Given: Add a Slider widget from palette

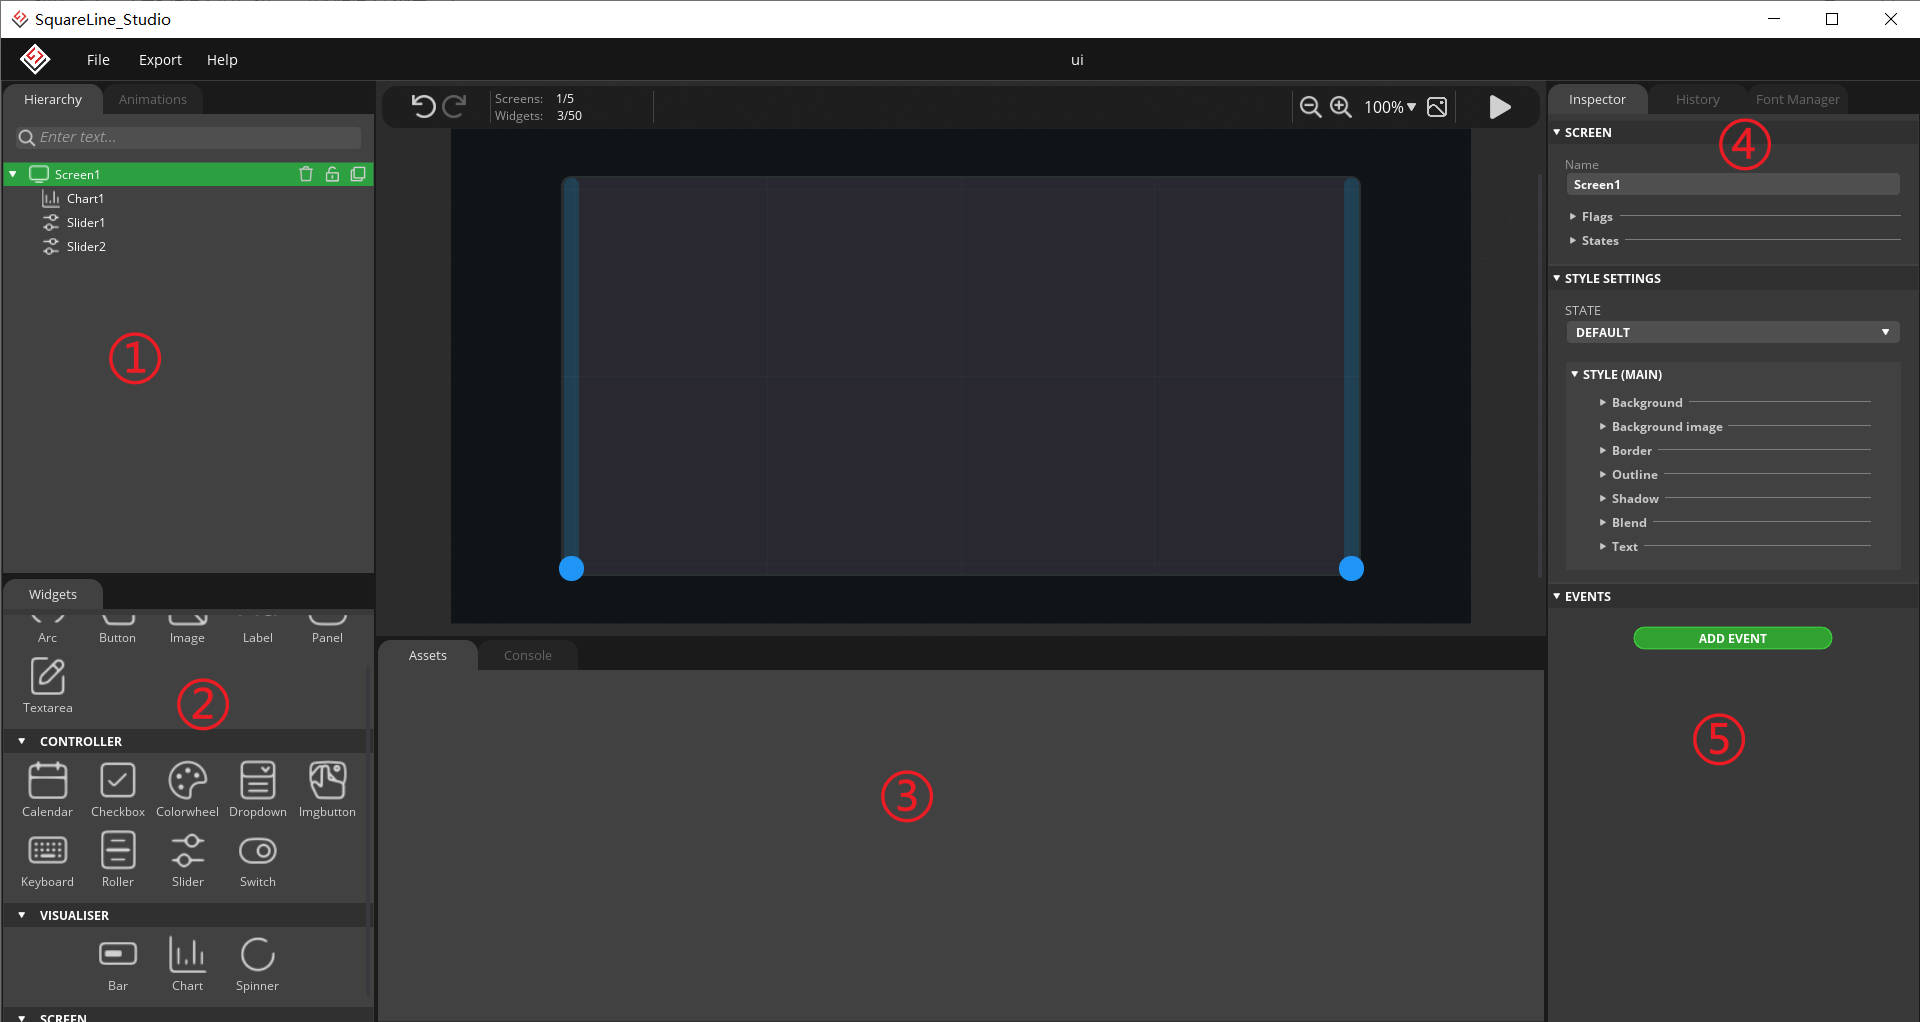Looking at the screenshot, I should 188,860.
